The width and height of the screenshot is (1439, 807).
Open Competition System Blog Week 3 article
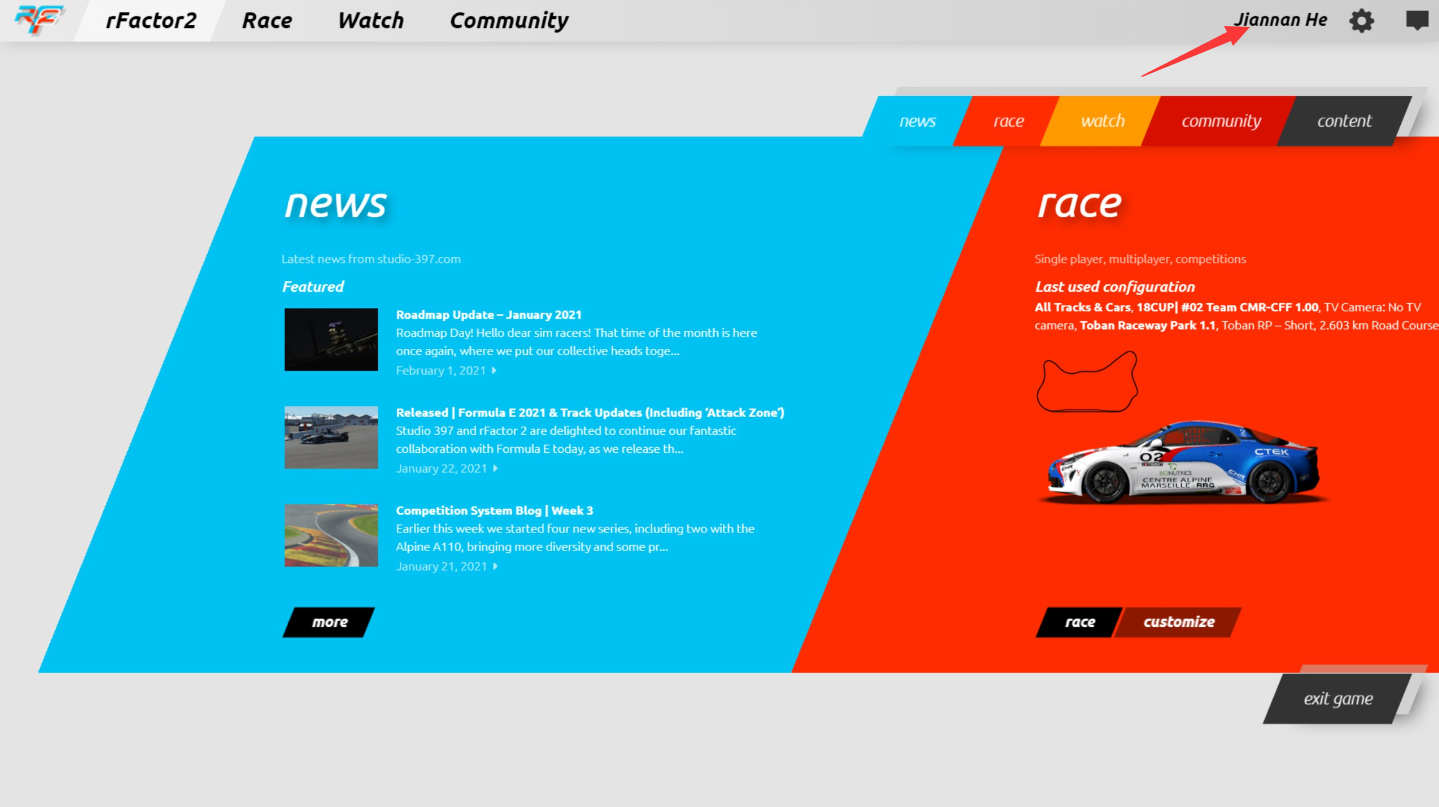tap(495, 510)
